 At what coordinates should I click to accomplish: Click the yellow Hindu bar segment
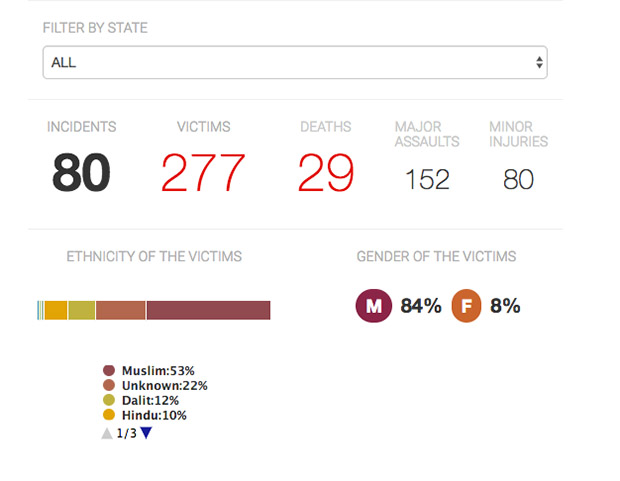pyautogui.click(x=56, y=310)
